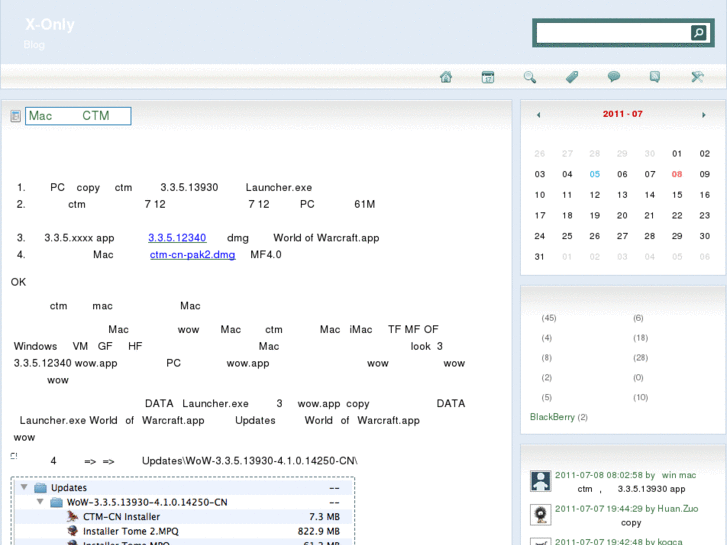Click the category count (18)
Image resolution: width=727 pixels, height=545 pixels.
[x=640, y=338]
